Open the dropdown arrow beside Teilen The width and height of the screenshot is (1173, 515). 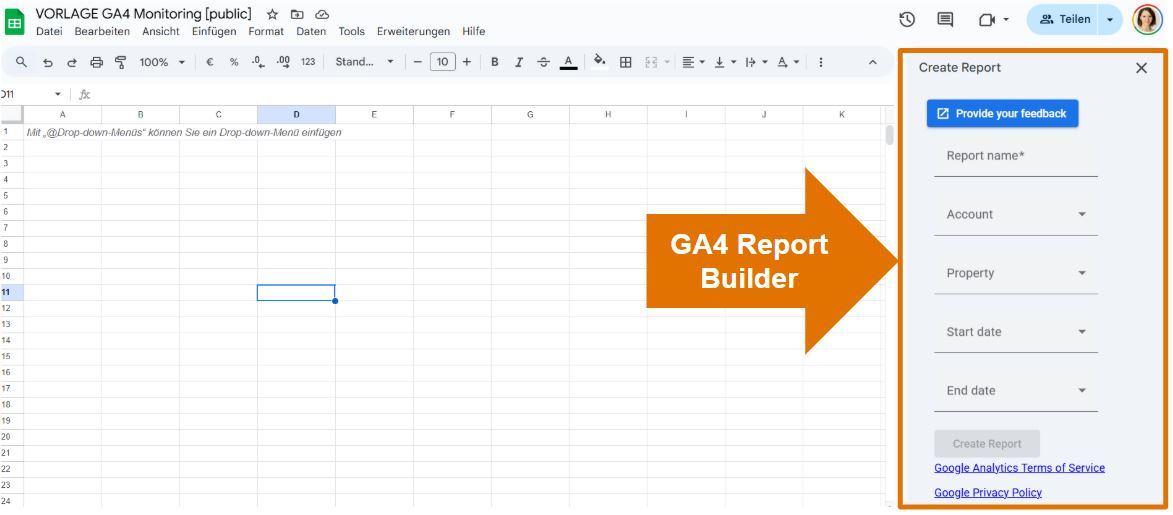1110,19
